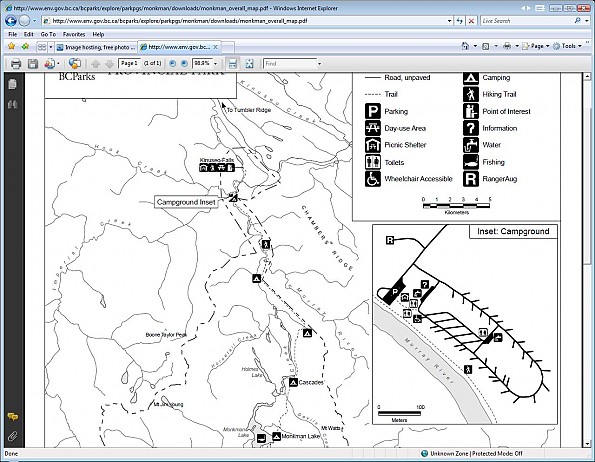Open the search provider options dropdown

pyautogui.click(x=587, y=21)
